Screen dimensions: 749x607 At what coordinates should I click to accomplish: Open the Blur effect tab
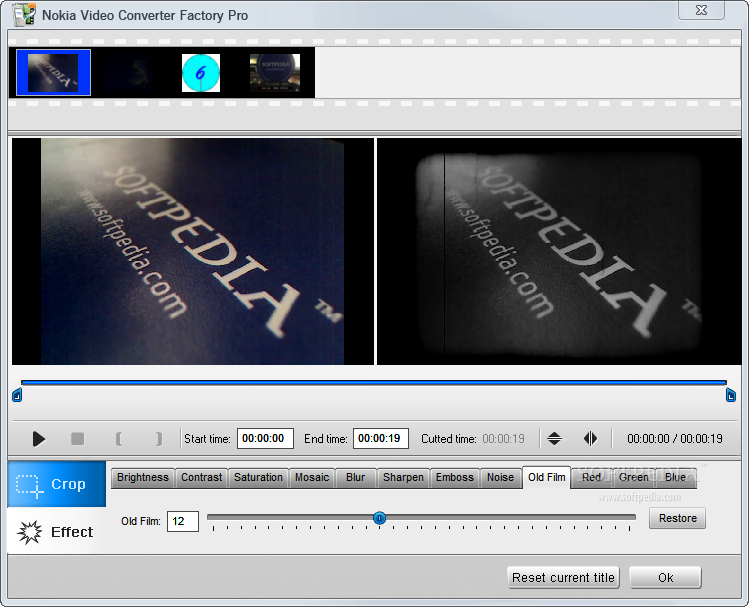point(355,478)
